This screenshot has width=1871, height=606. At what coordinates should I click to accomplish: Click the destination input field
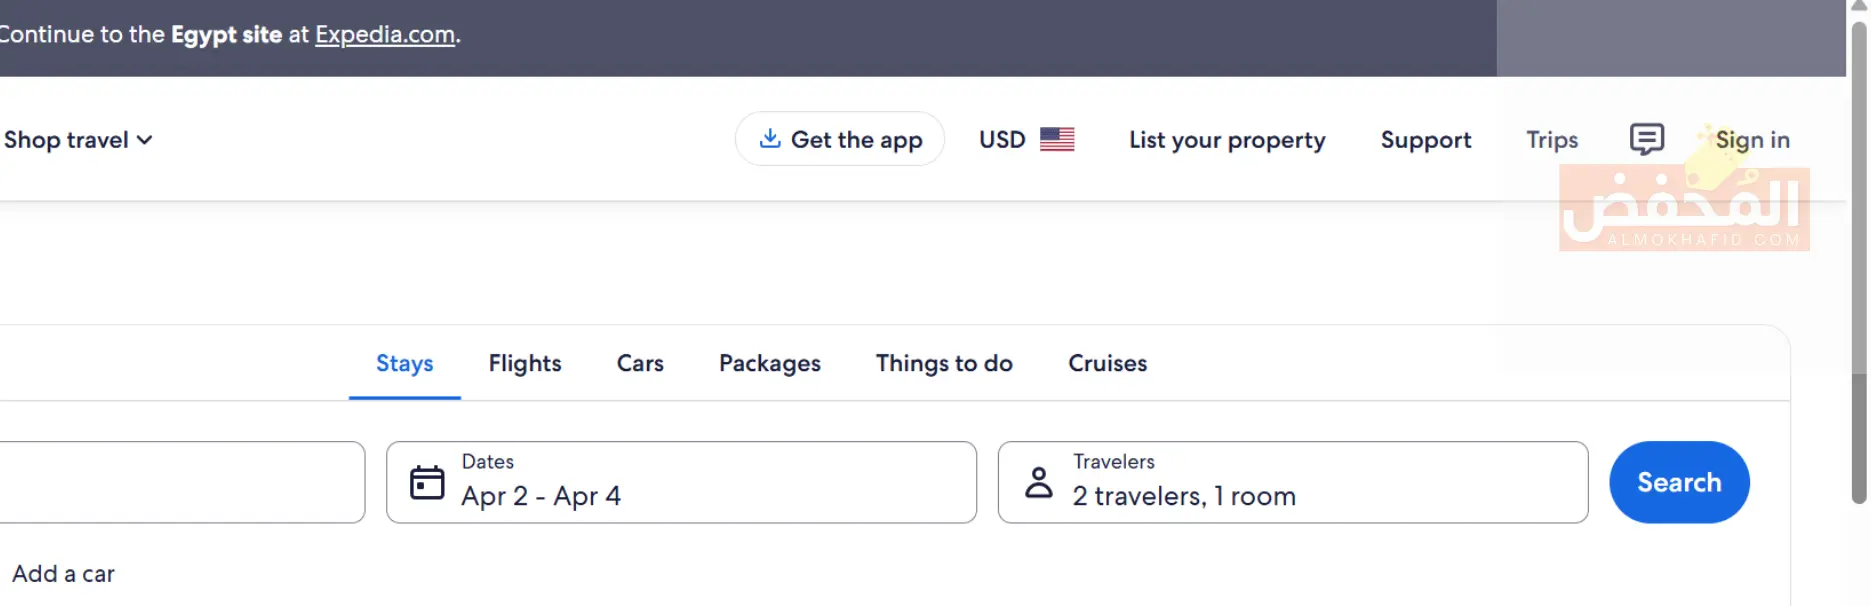coord(181,482)
